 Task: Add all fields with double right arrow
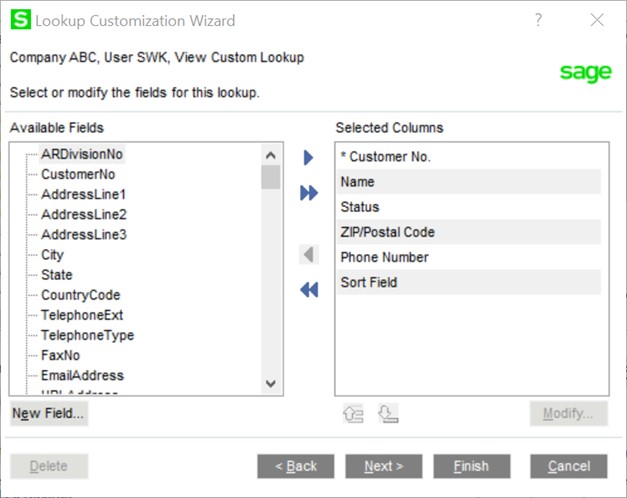309,193
